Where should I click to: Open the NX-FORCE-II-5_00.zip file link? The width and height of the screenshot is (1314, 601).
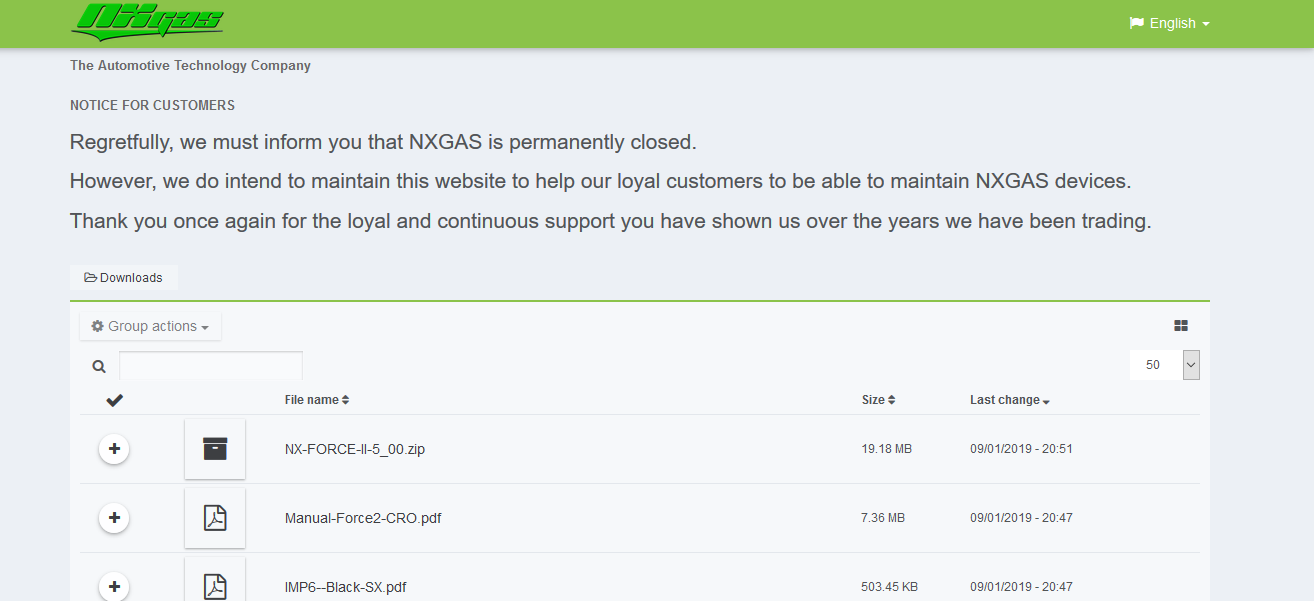[x=355, y=449]
